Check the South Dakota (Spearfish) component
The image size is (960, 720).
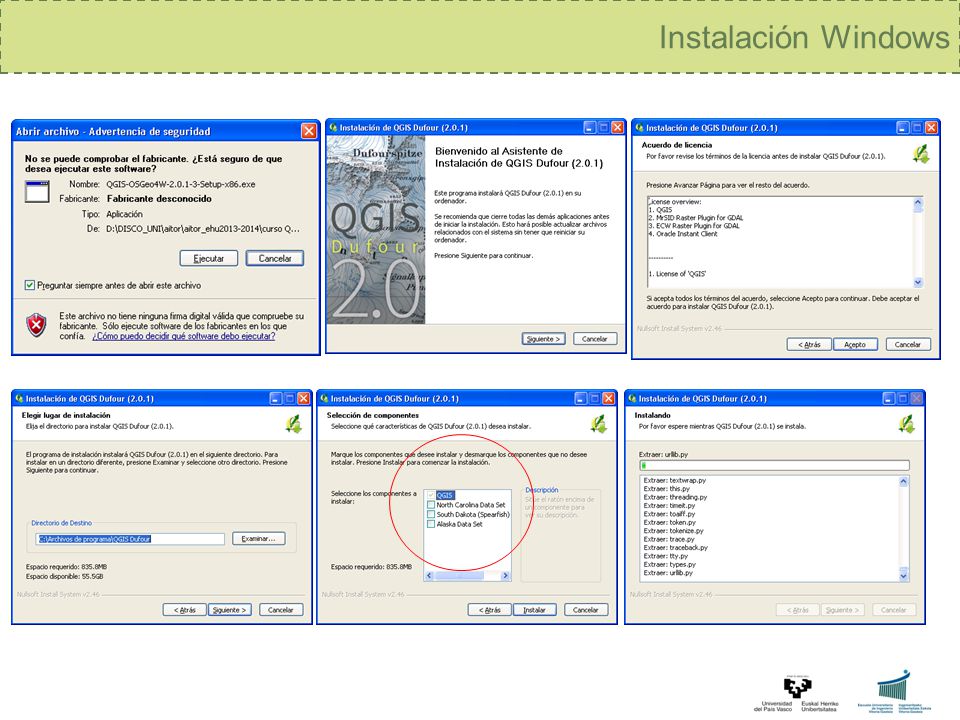(x=431, y=515)
